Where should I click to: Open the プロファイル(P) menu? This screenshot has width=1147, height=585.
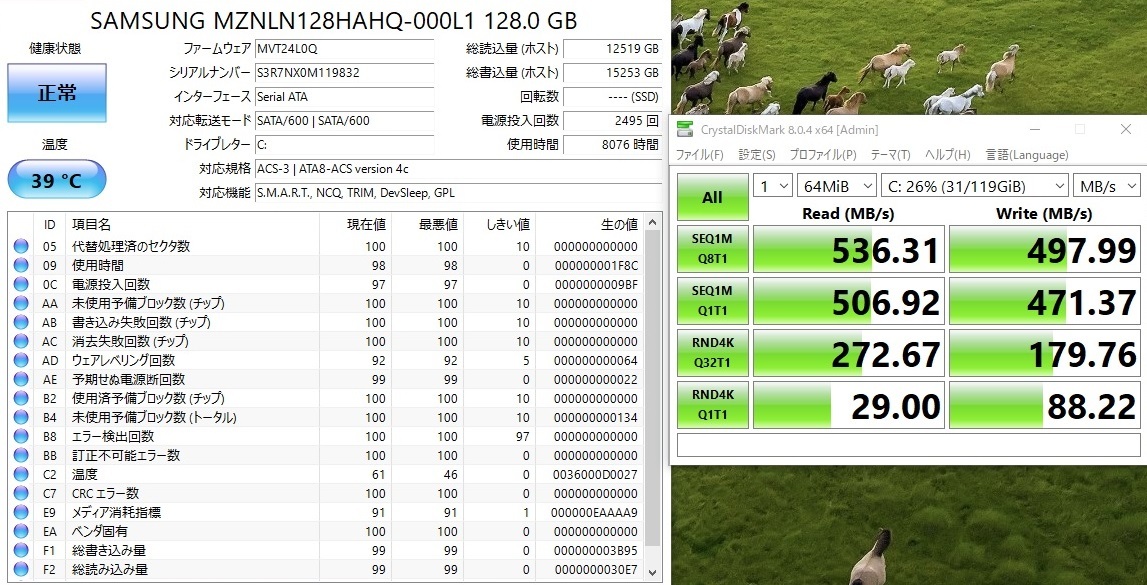click(822, 155)
